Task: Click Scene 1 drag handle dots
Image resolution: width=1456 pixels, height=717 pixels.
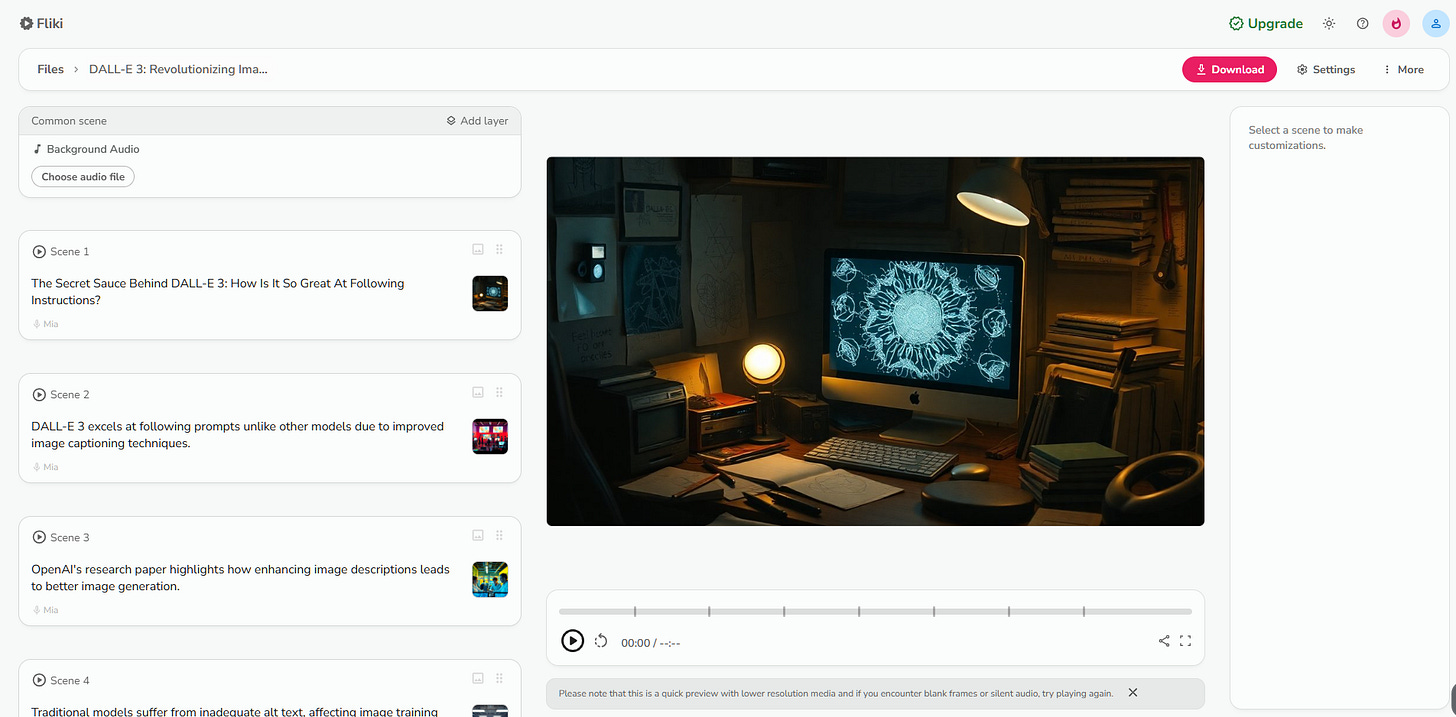Action: tap(500, 250)
